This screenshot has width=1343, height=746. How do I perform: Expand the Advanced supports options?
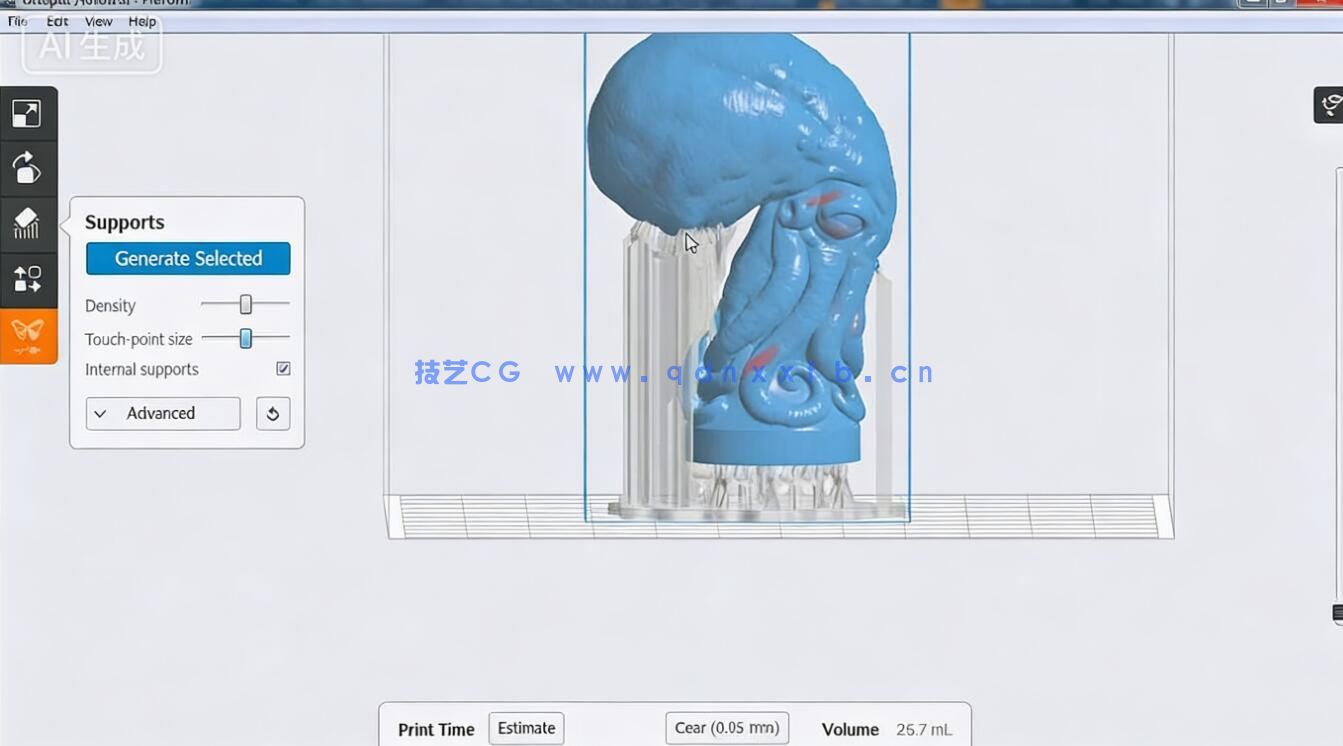pos(162,413)
